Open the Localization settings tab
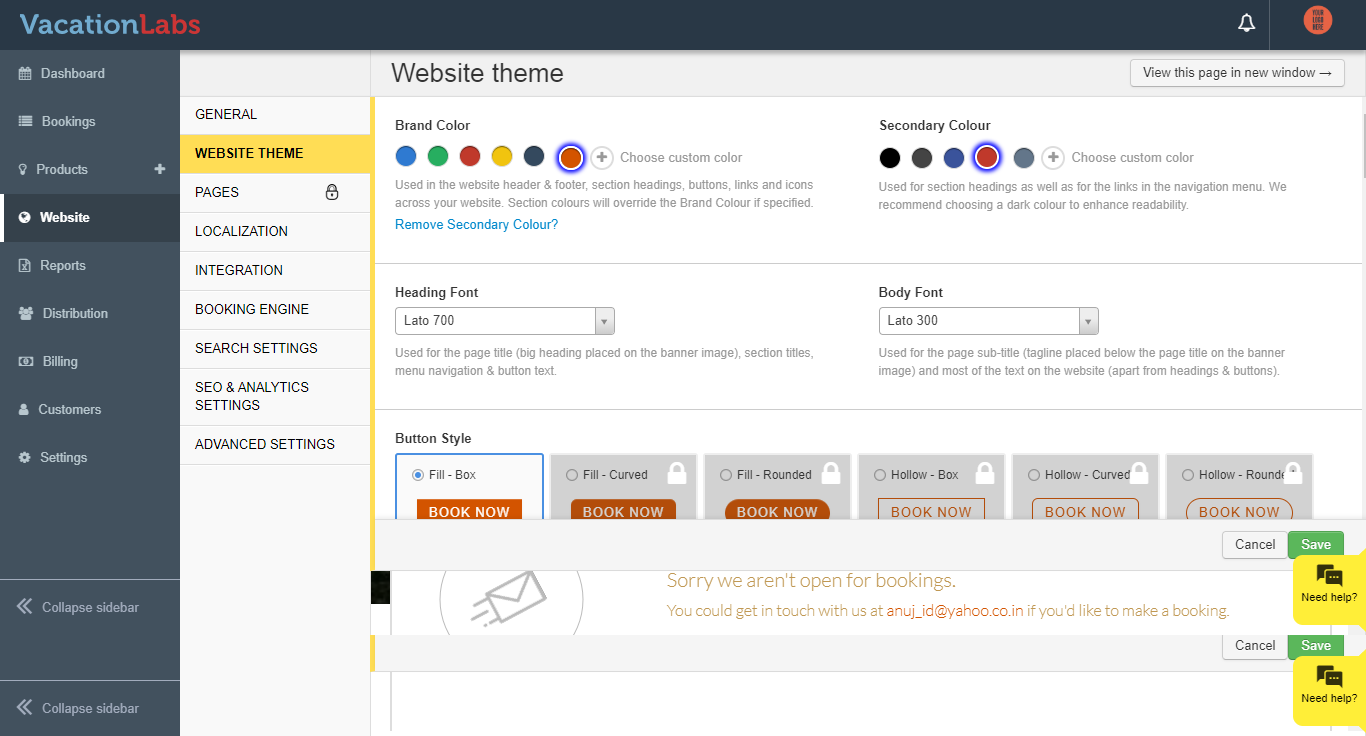Viewport: 1366px width, 736px height. coord(241,231)
